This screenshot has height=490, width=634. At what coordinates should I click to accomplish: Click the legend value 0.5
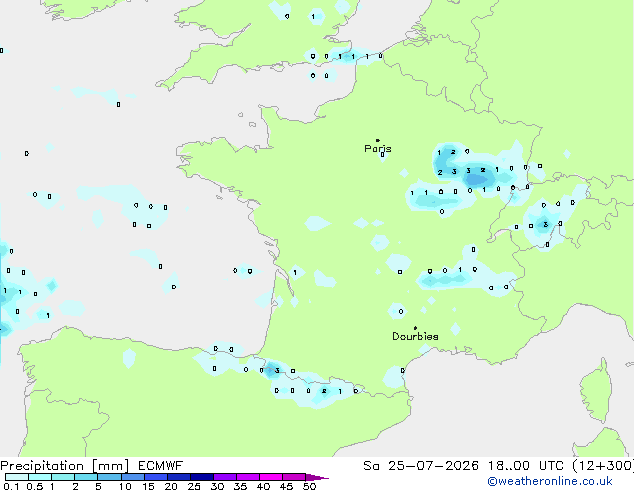(x=35, y=486)
